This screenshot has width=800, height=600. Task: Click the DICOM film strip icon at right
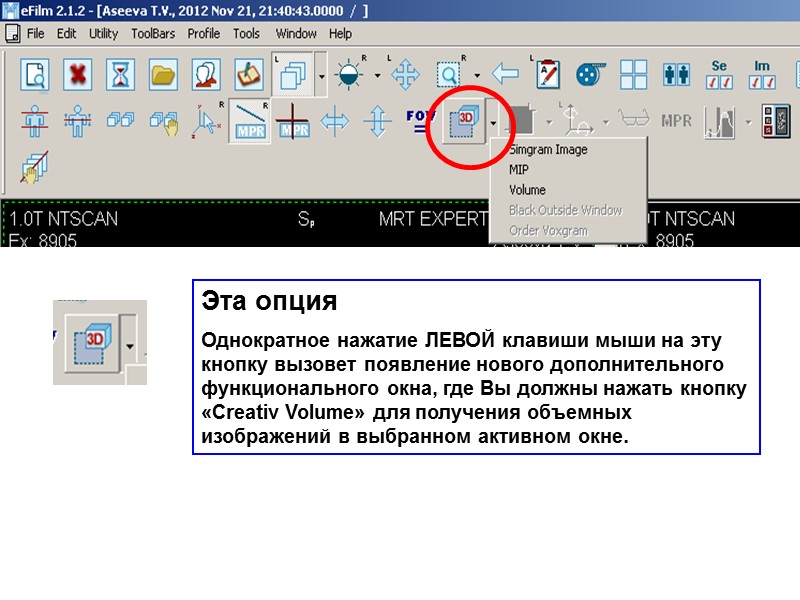click(776, 121)
